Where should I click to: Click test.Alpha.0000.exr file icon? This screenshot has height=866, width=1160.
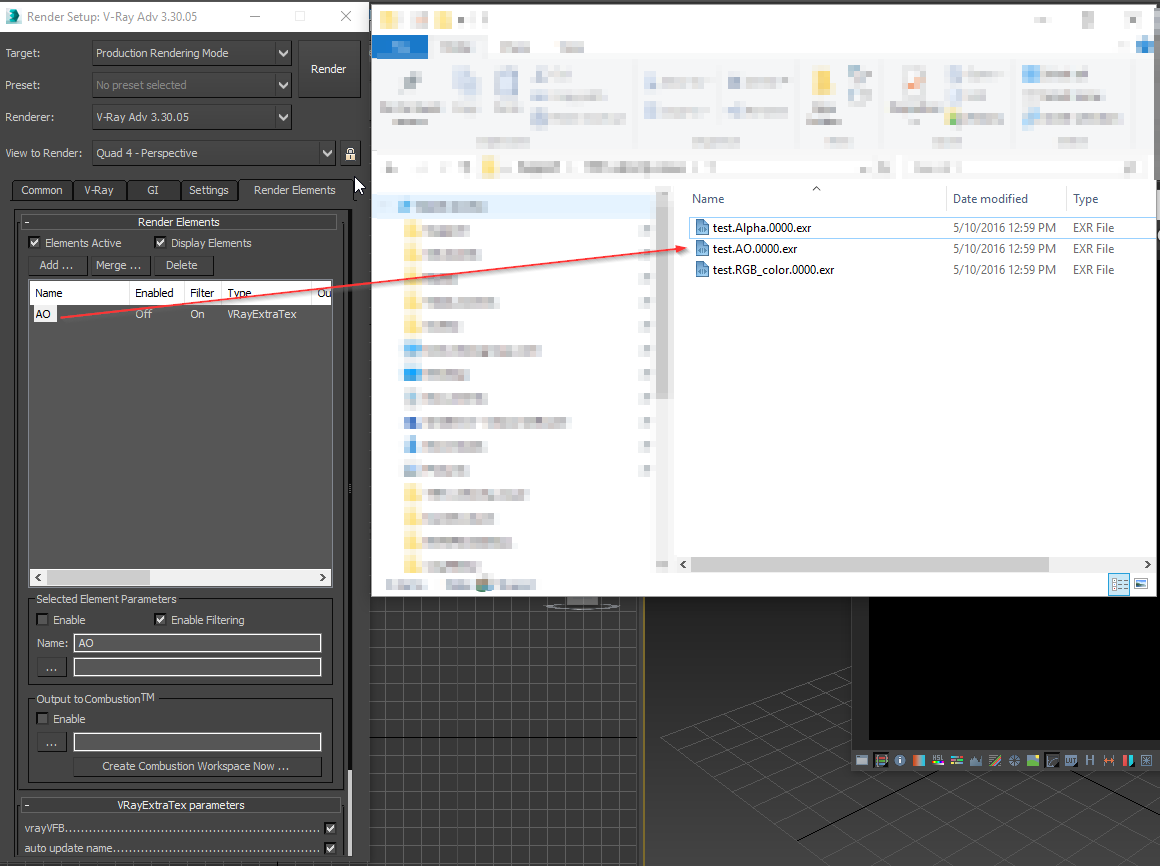pyautogui.click(x=702, y=228)
